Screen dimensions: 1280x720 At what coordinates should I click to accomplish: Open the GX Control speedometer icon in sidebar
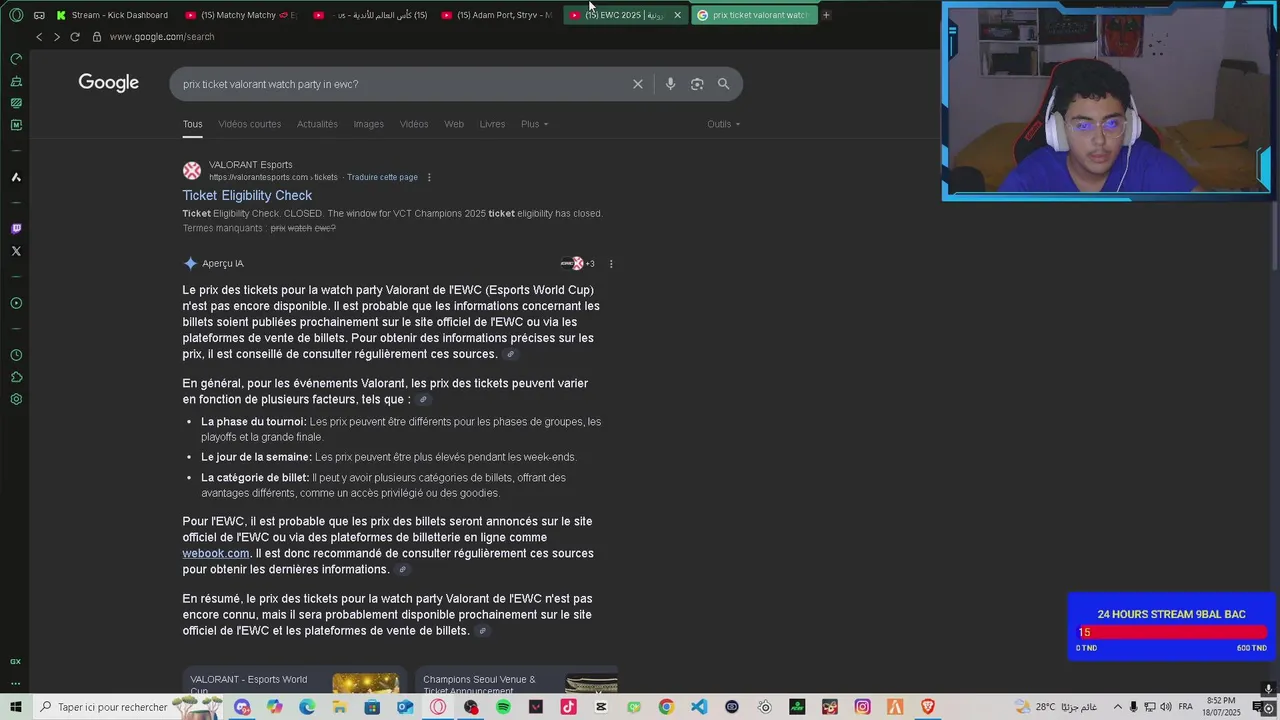tap(16, 59)
